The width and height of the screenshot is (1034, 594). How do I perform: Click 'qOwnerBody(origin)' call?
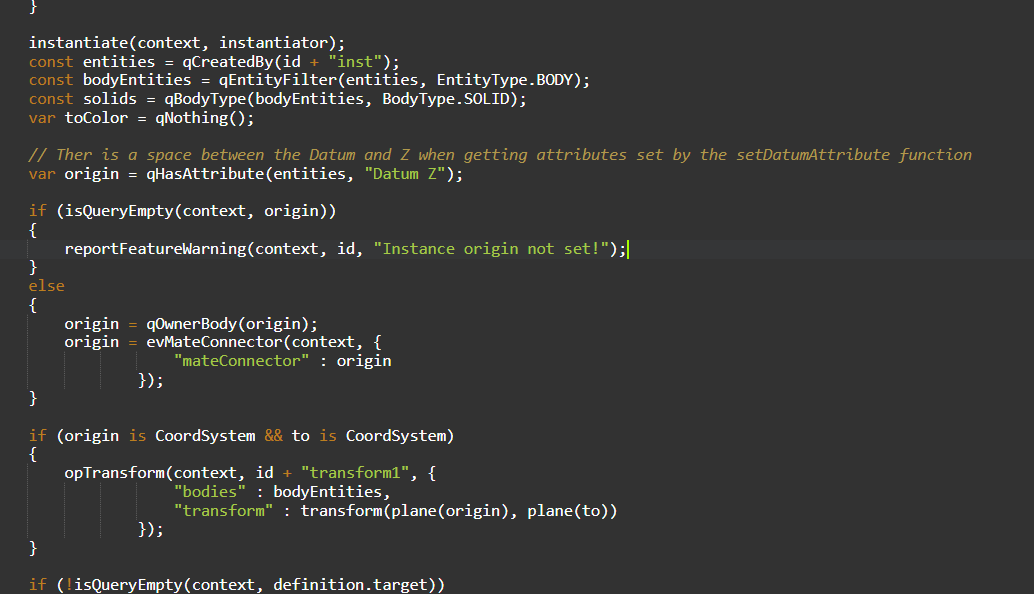tap(228, 324)
